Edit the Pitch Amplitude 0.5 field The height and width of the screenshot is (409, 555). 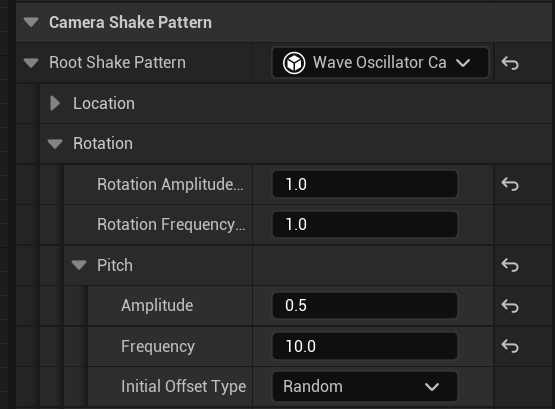tap(365, 305)
